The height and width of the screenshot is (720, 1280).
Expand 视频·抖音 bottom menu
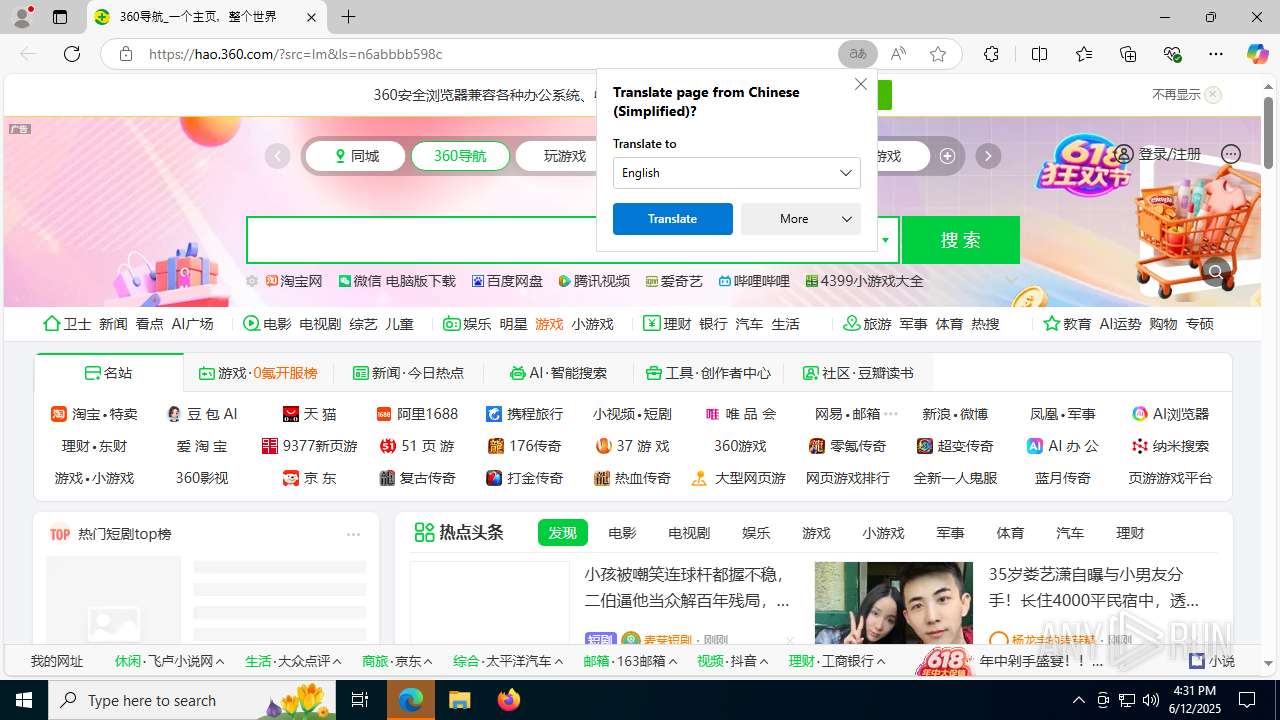[x=732, y=661]
